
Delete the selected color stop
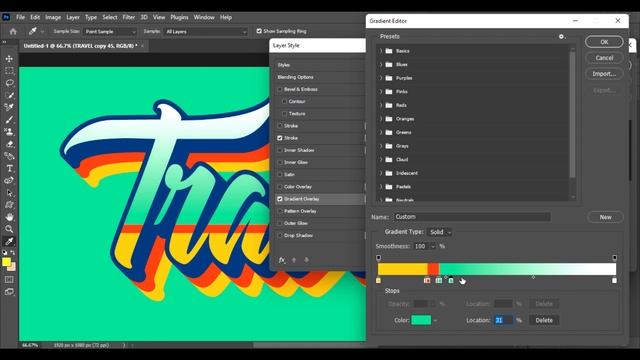pos(544,320)
